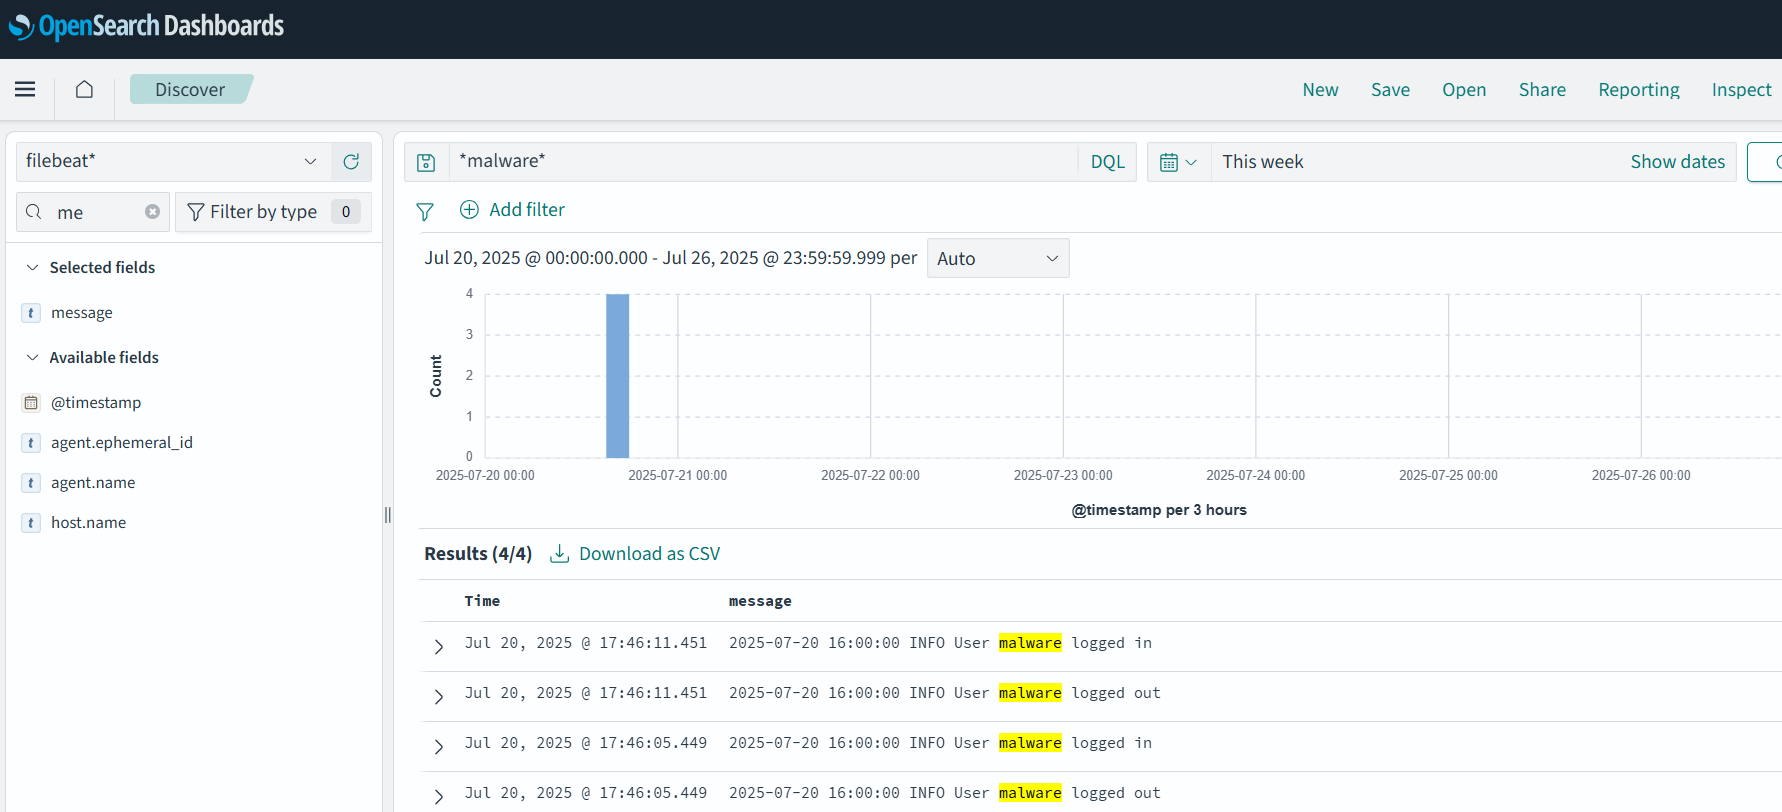The height and width of the screenshot is (812, 1782).
Task: Focus the *malware* query input
Action: pyautogui.click(x=763, y=162)
